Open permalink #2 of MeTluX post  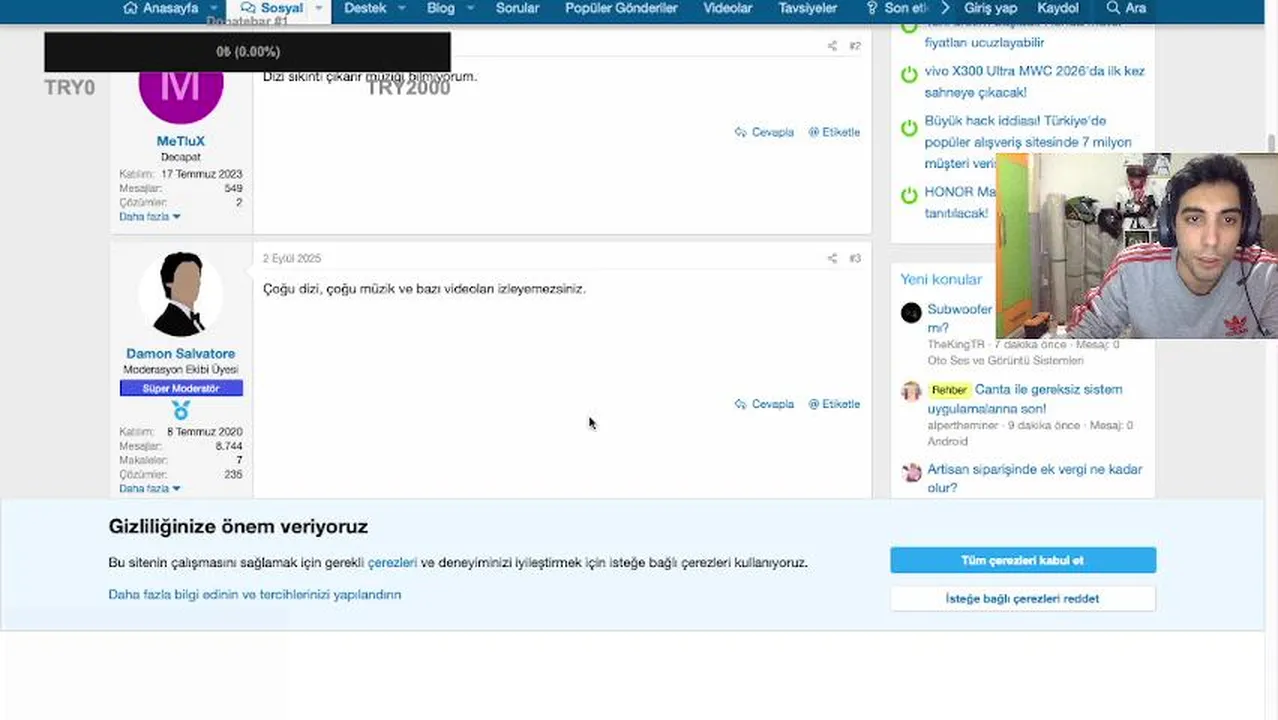(x=855, y=46)
